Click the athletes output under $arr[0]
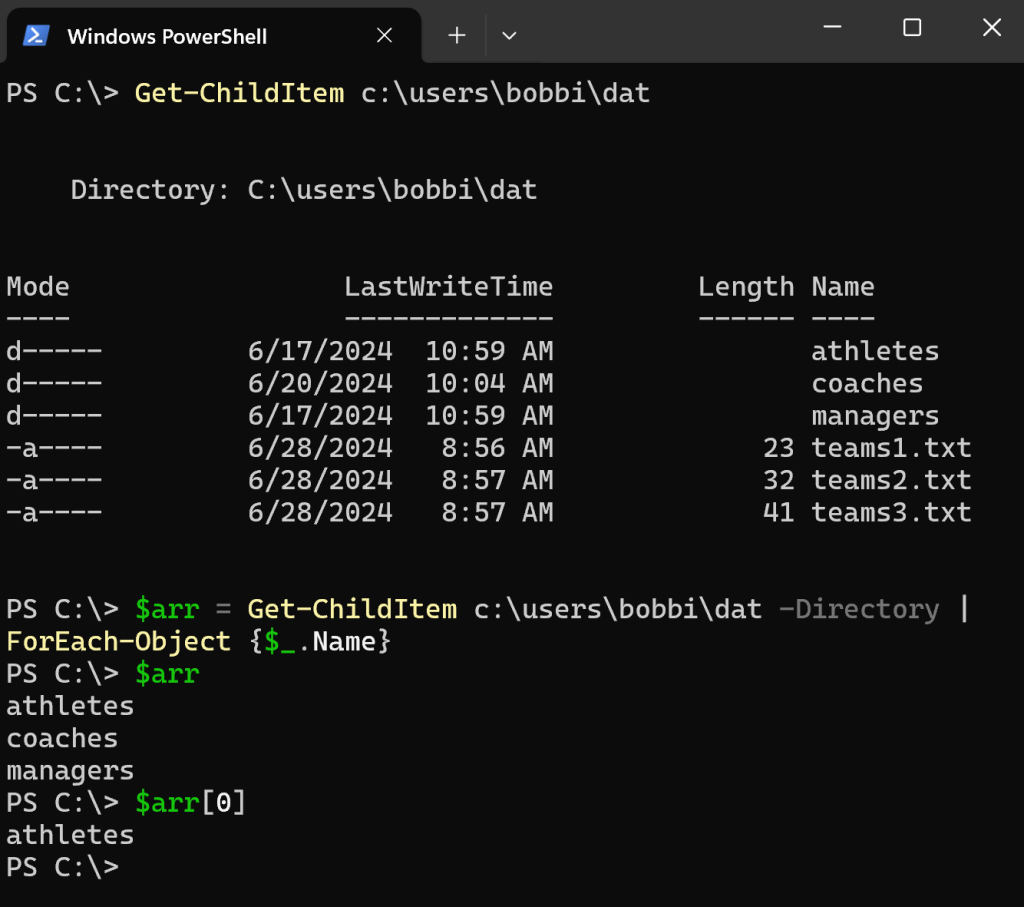The height and width of the screenshot is (907, 1024). [69, 834]
